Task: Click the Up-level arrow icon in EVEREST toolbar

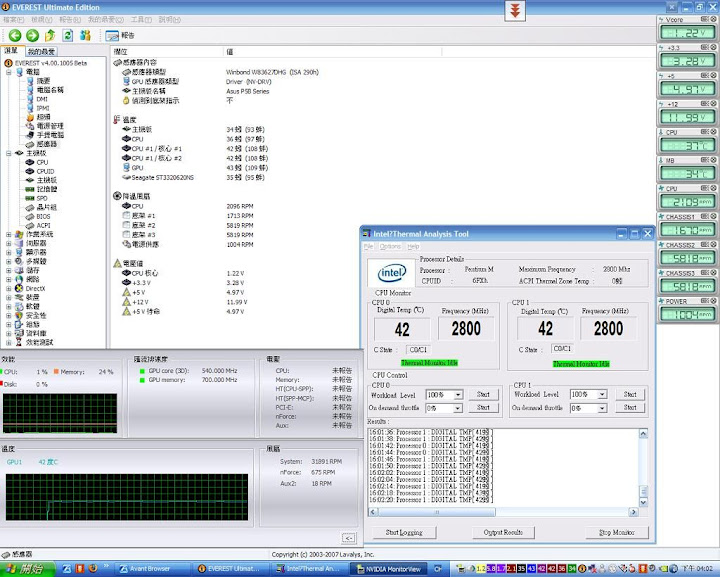Action: (x=50, y=35)
